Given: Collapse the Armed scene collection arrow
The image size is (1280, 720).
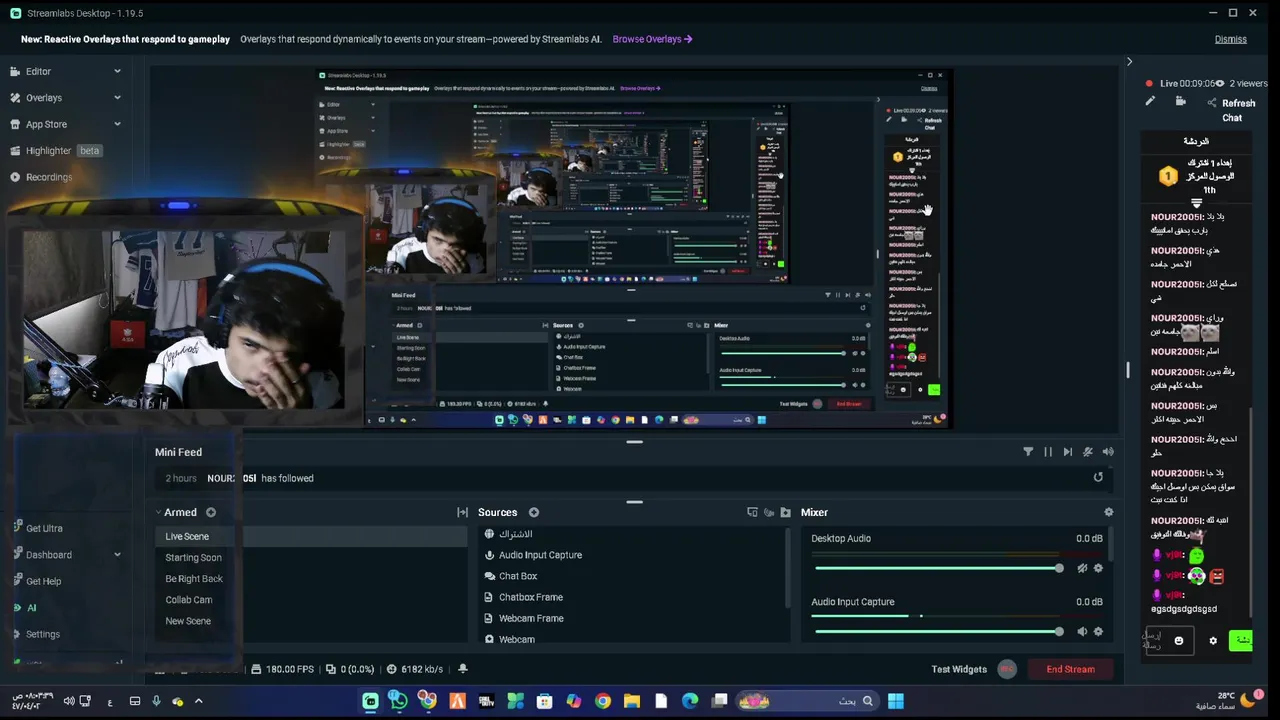Looking at the screenshot, I should coord(158,512).
